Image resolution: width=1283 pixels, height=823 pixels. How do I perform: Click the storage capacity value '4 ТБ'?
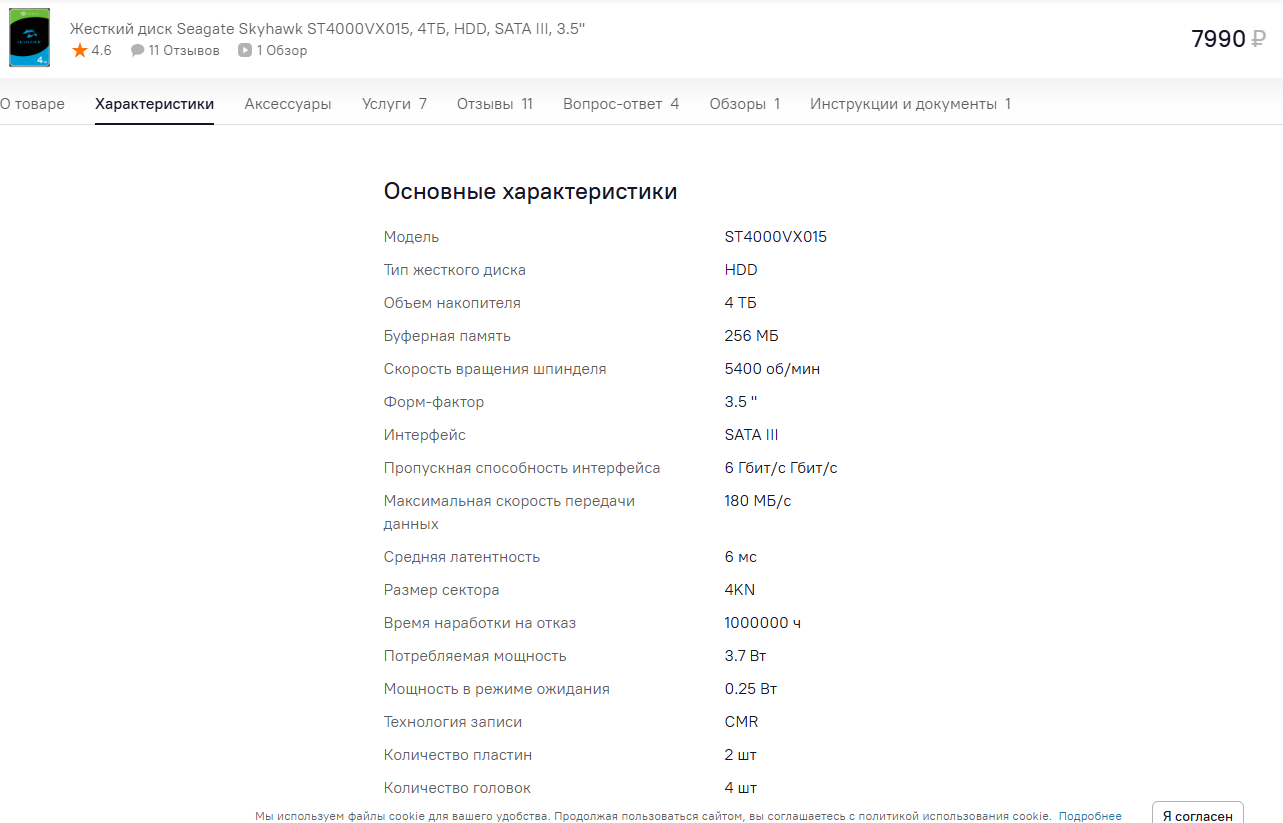[x=741, y=303]
